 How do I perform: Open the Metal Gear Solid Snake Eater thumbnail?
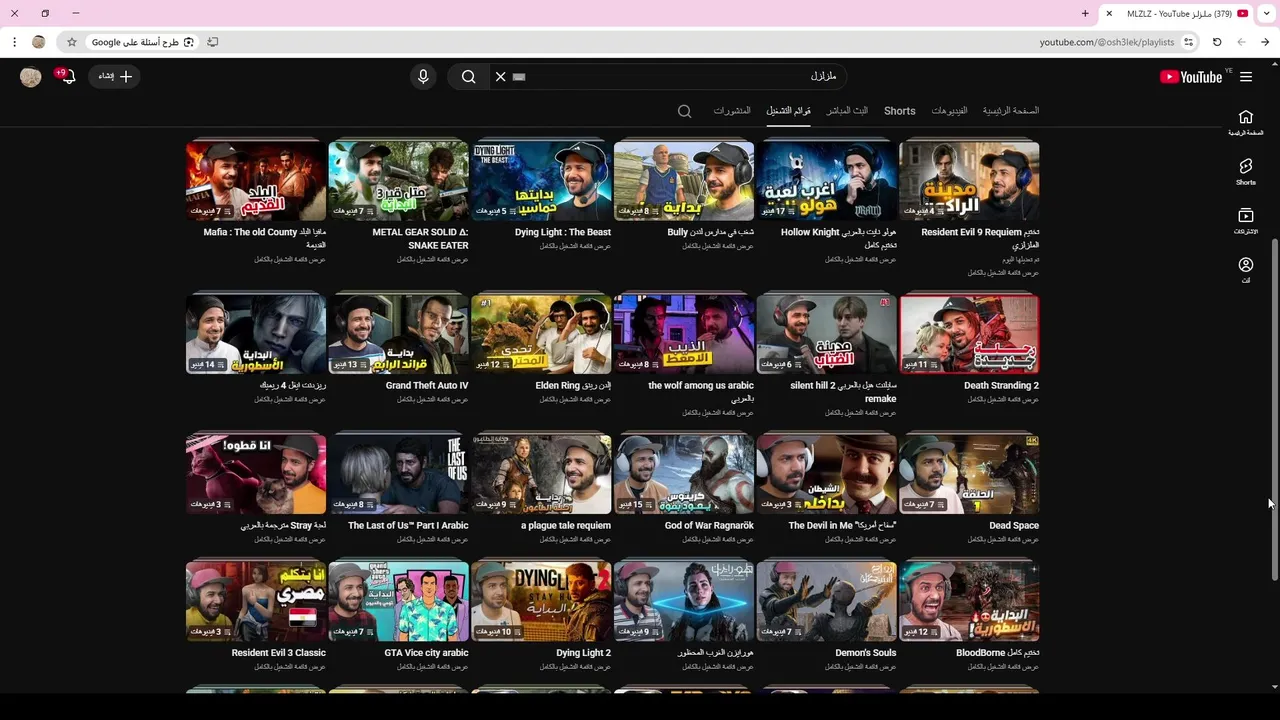point(398,181)
